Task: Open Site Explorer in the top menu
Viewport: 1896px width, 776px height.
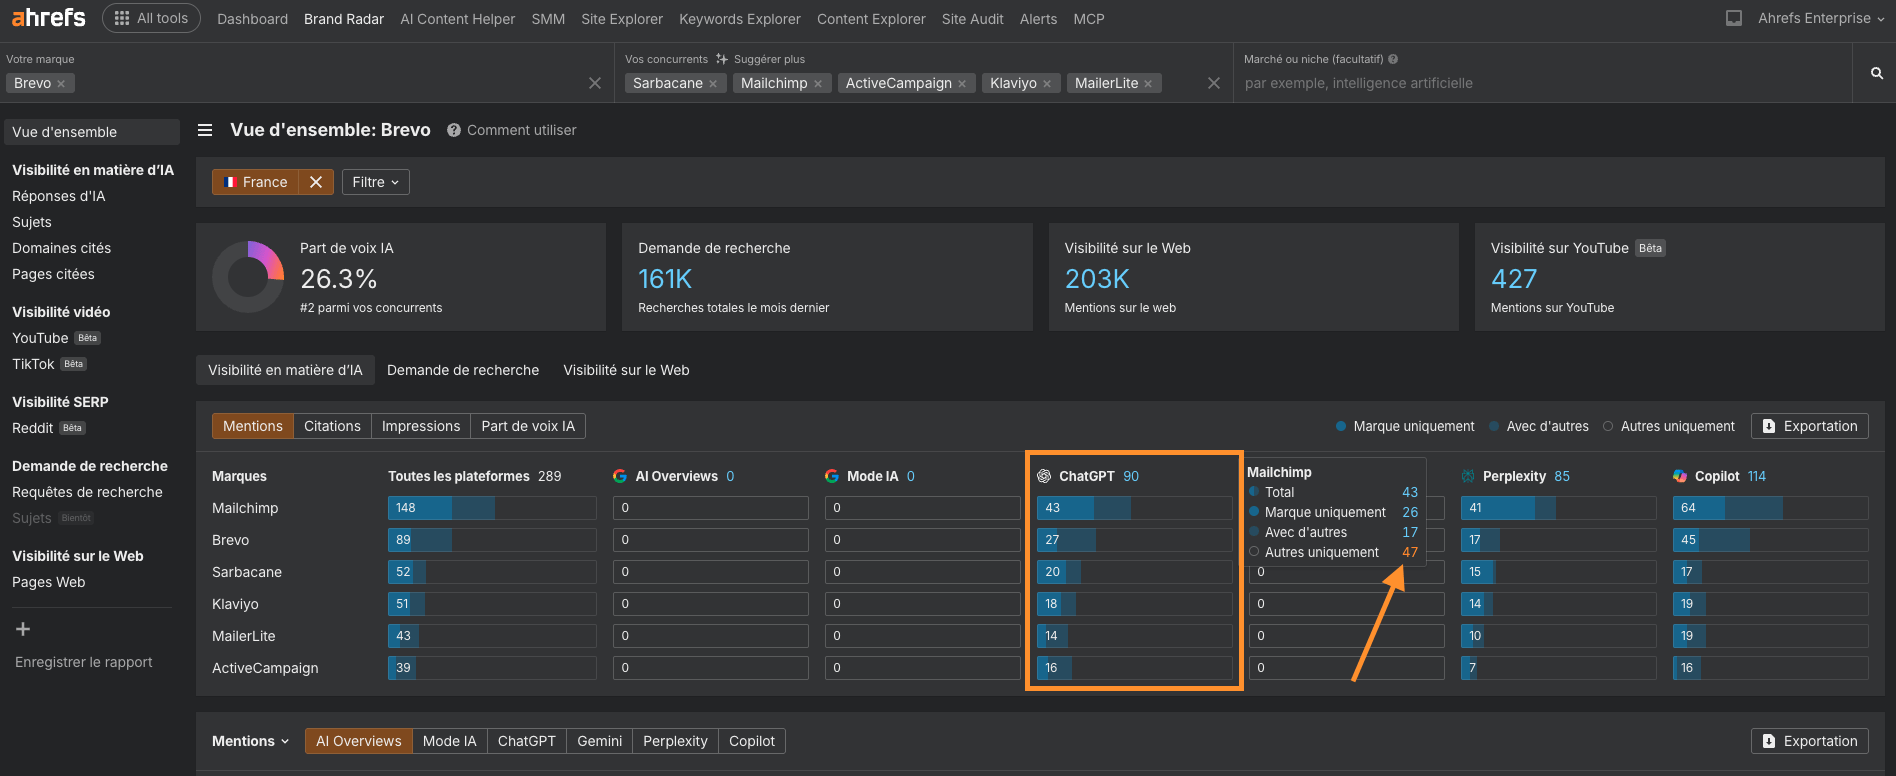Action: (622, 19)
